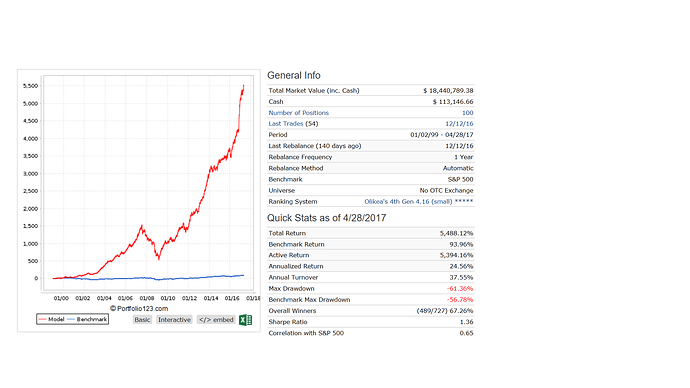The height and width of the screenshot is (388, 690).
Task: Click the No OTC Exchange universe value
Action: tap(446, 190)
